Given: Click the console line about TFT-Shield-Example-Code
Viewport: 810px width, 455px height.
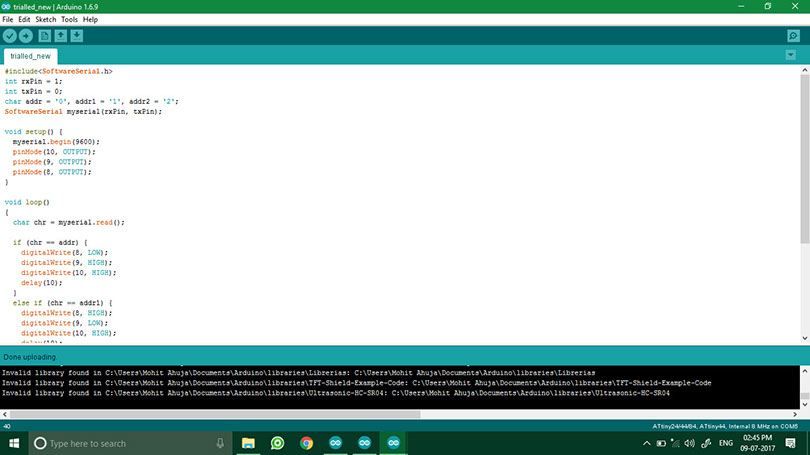Looking at the screenshot, I should click(x=356, y=383).
